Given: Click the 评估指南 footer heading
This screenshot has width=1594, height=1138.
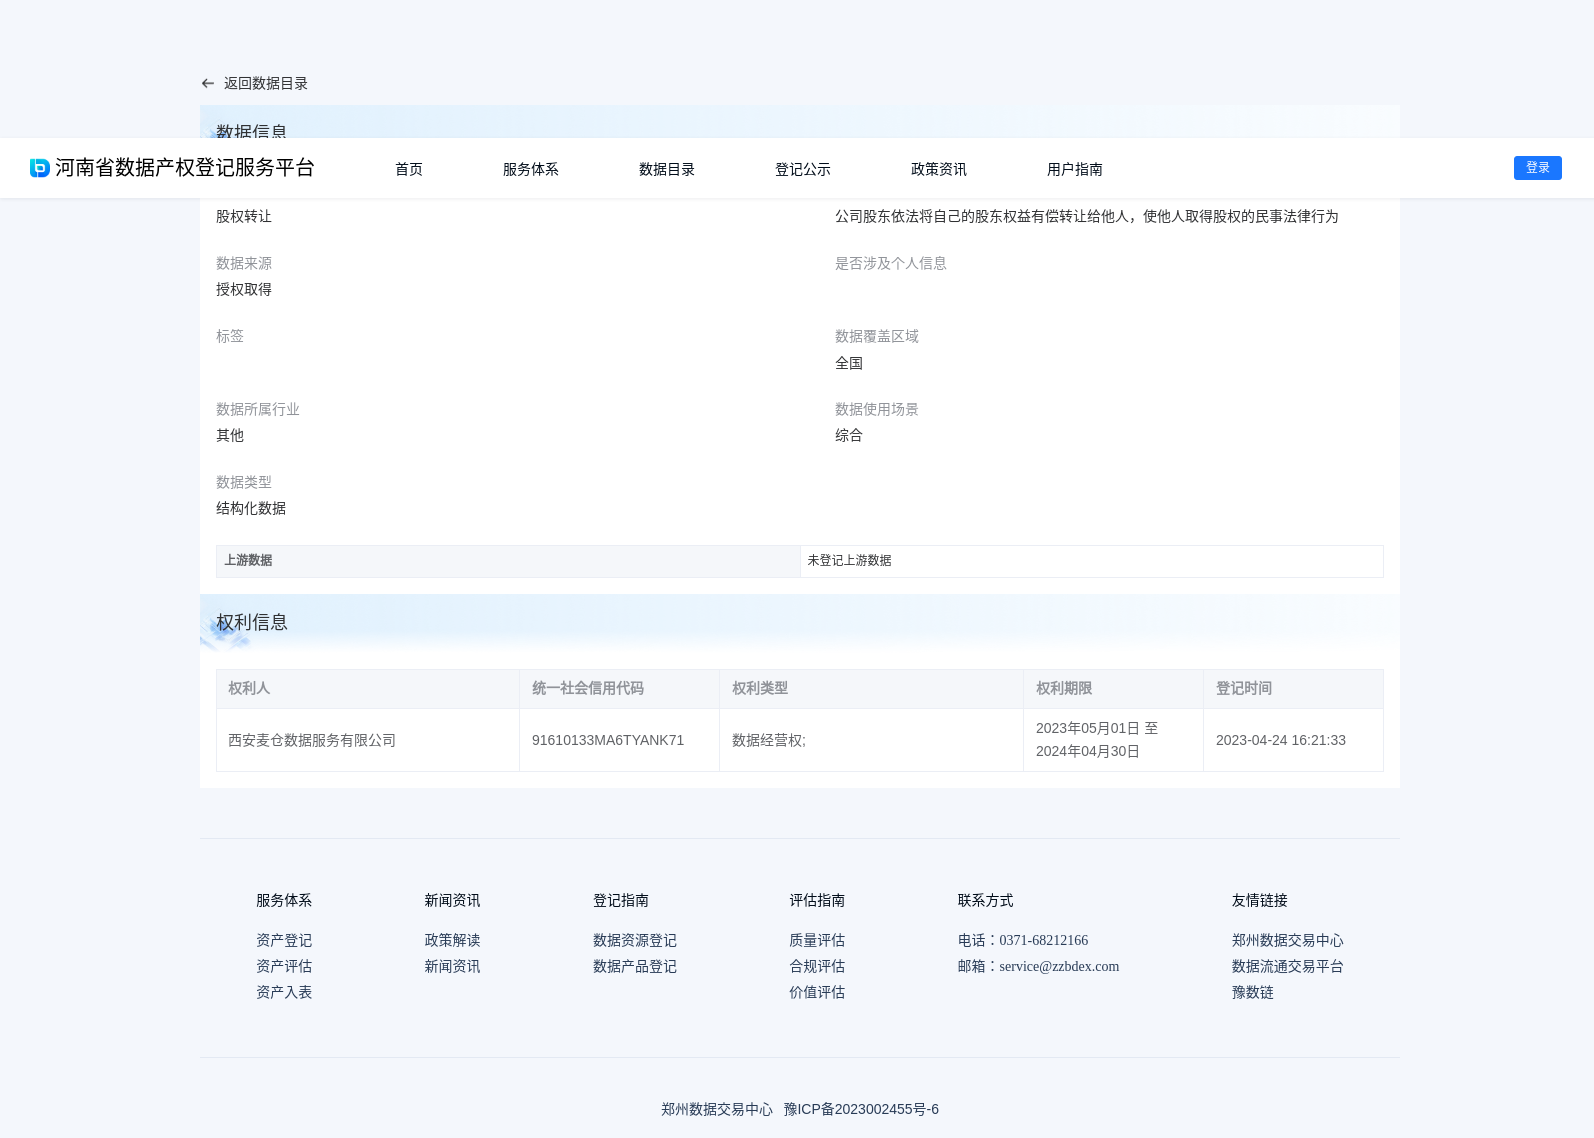Looking at the screenshot, I should pos(817,900).
